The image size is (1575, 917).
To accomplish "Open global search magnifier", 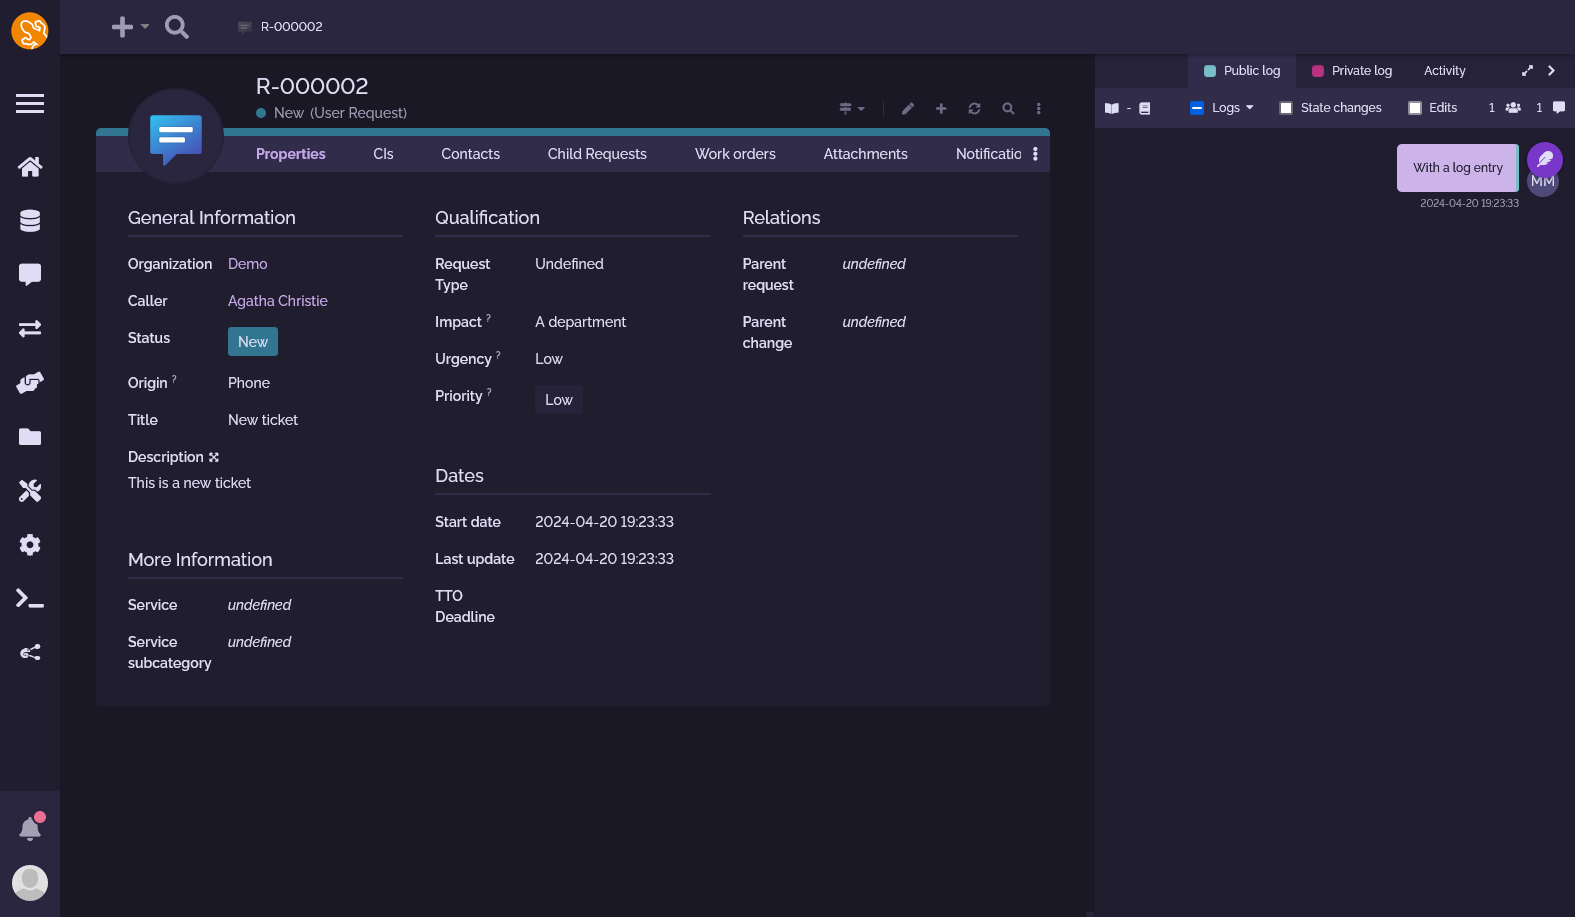I will point(177,27).
